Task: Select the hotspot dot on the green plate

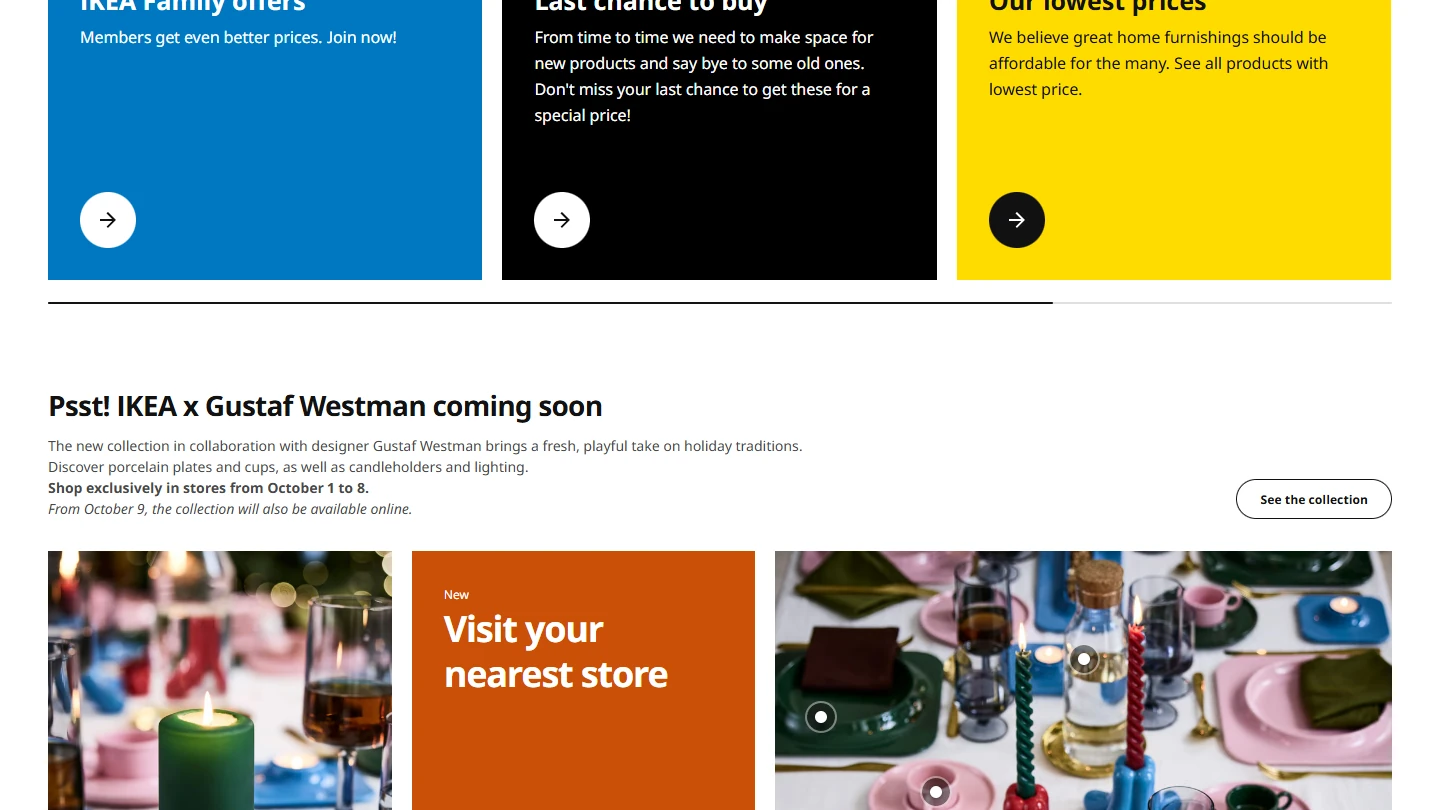Action: pyautogui.click(x=821, y=716)
